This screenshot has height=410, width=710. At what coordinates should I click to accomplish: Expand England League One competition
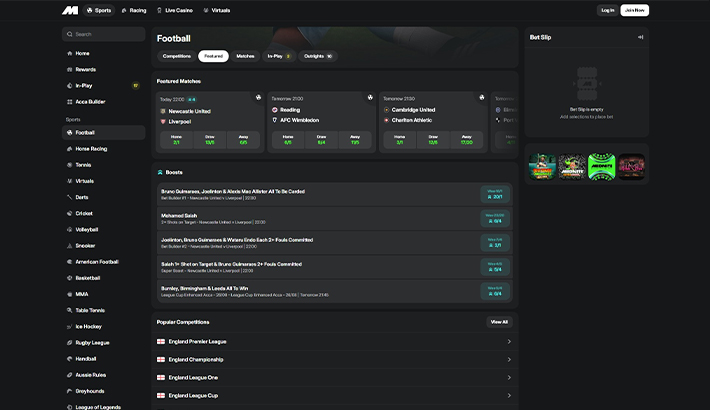[335, 377]
